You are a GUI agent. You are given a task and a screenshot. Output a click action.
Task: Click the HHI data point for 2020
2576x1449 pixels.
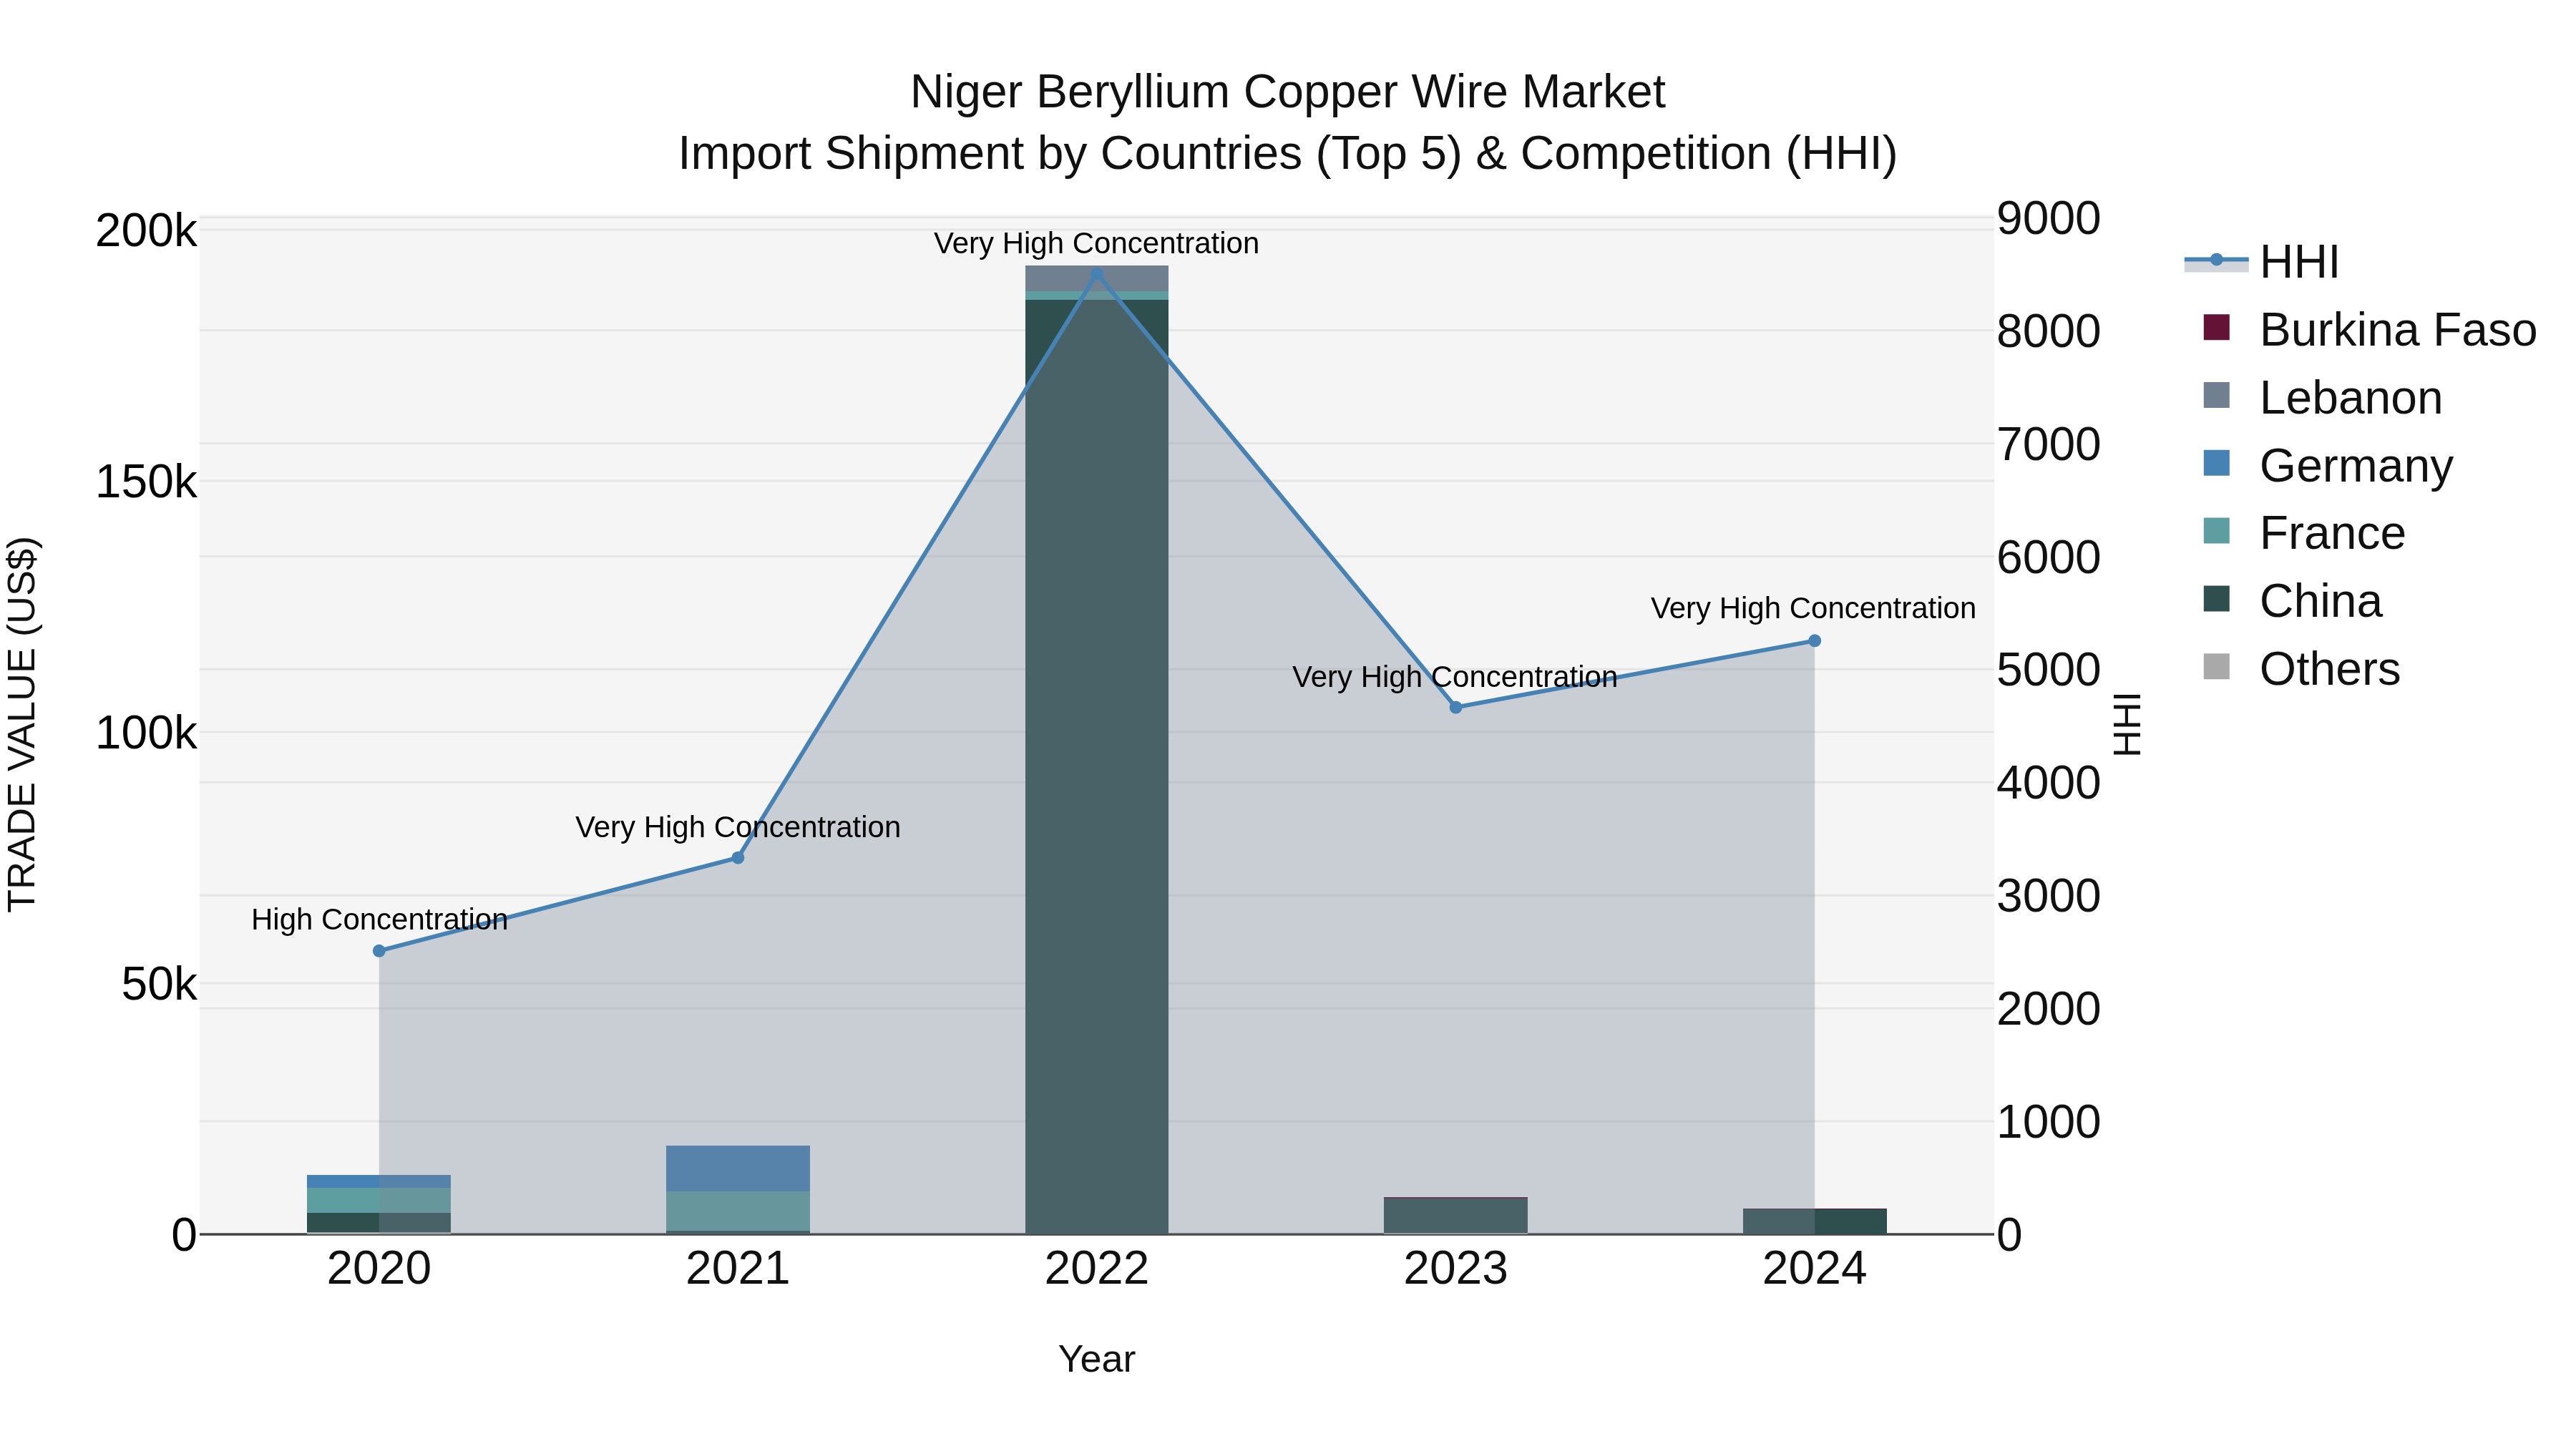379,951
